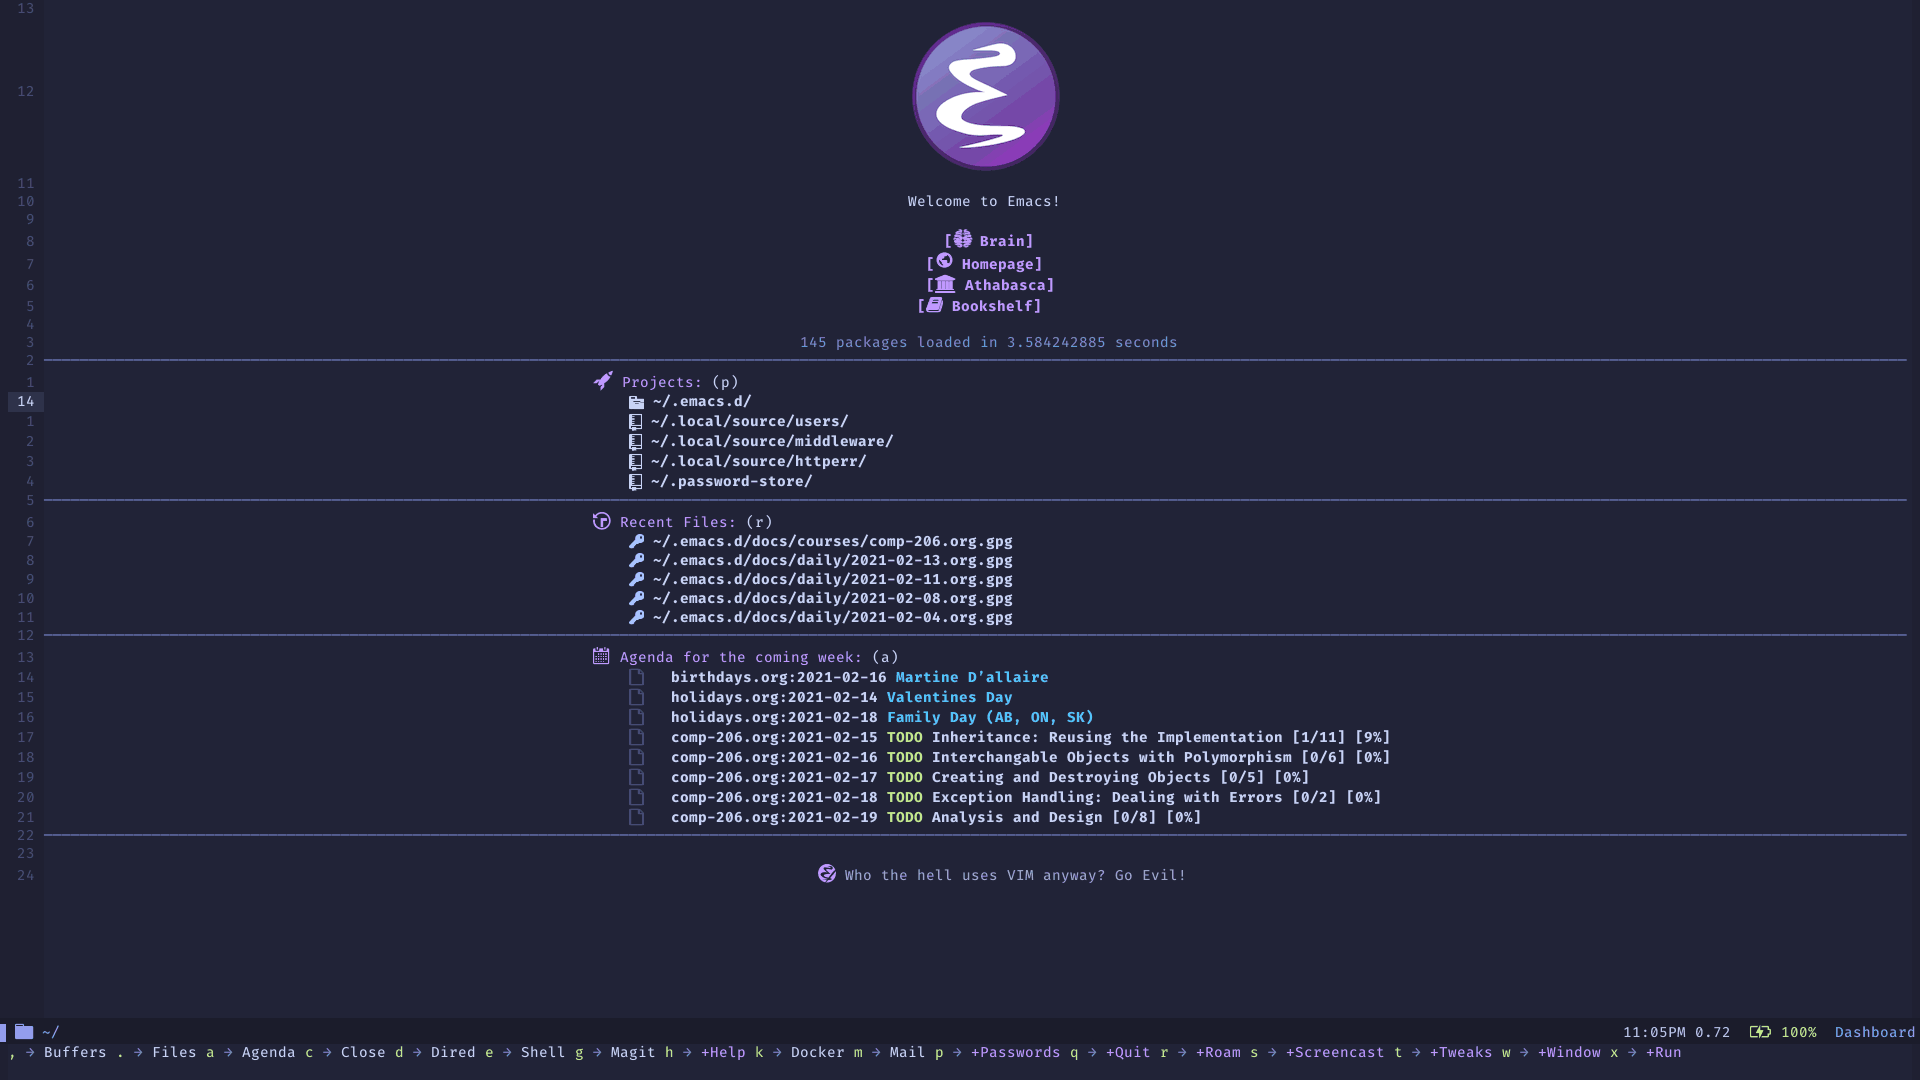Open ~/.local/source/users/ project
1920x1080 pixels.
pyautogui.click(x=749, y=421)
